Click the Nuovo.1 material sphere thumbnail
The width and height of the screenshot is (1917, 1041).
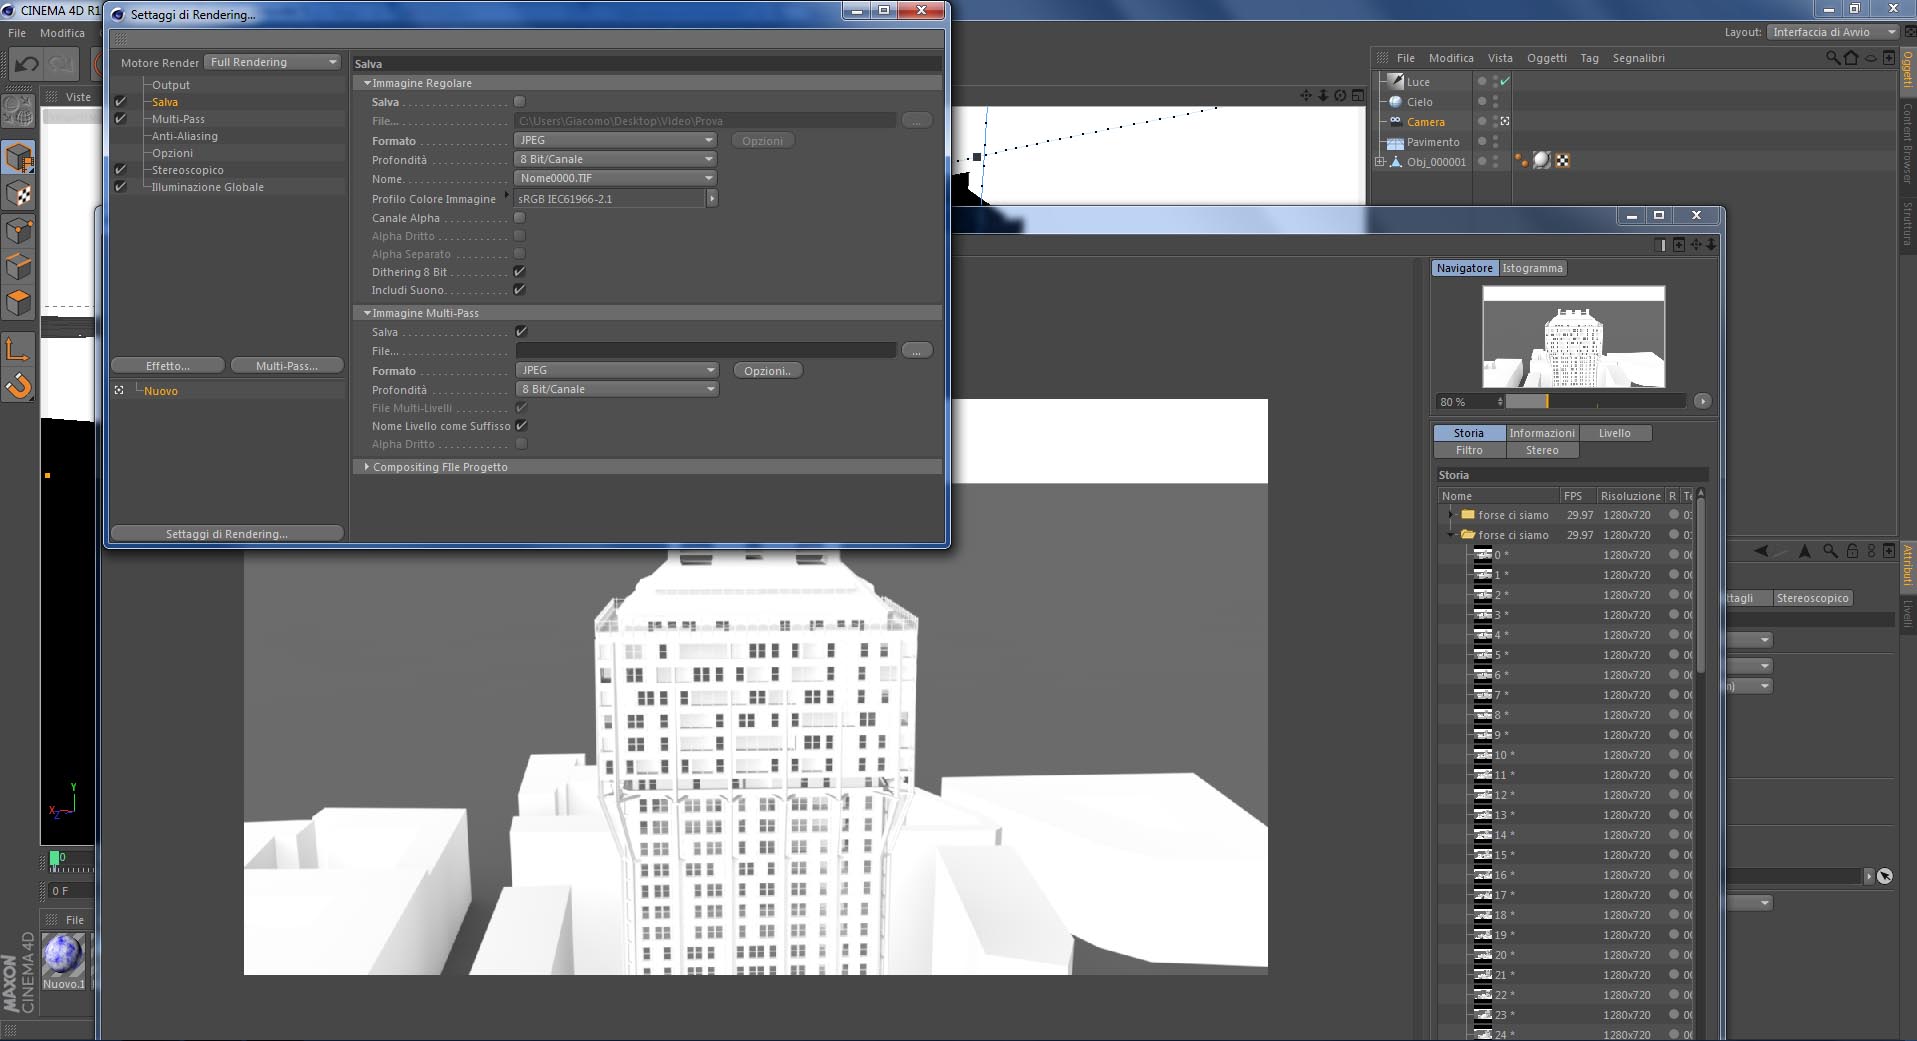tap(63, 954)
